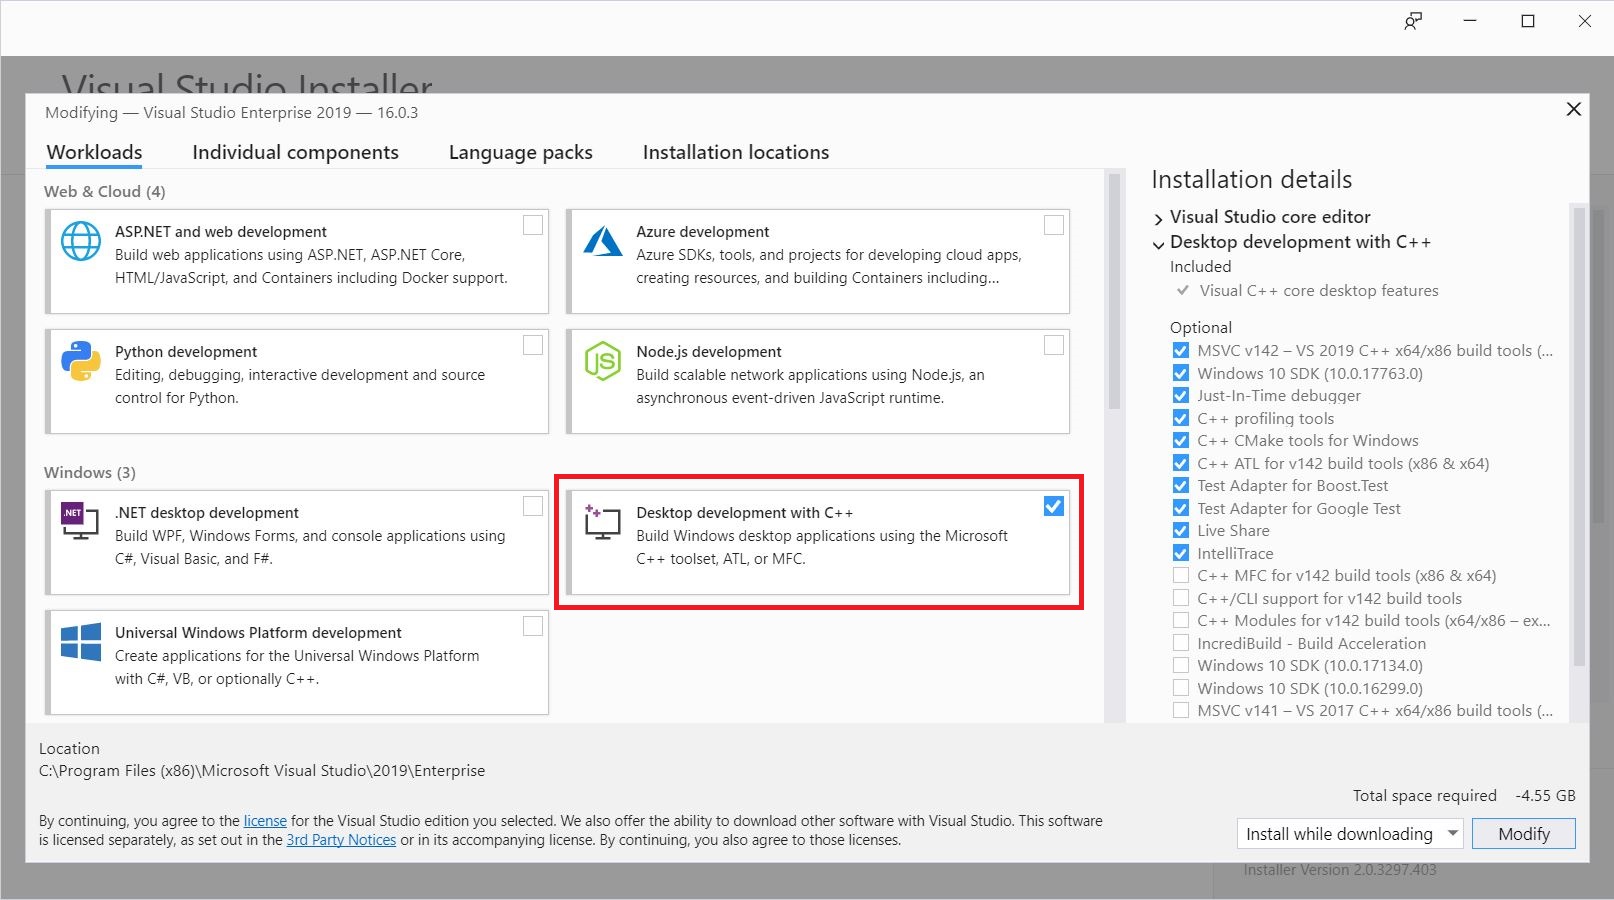Enable C++ MFC for v142 build tools

click(x=1180, y=575)
